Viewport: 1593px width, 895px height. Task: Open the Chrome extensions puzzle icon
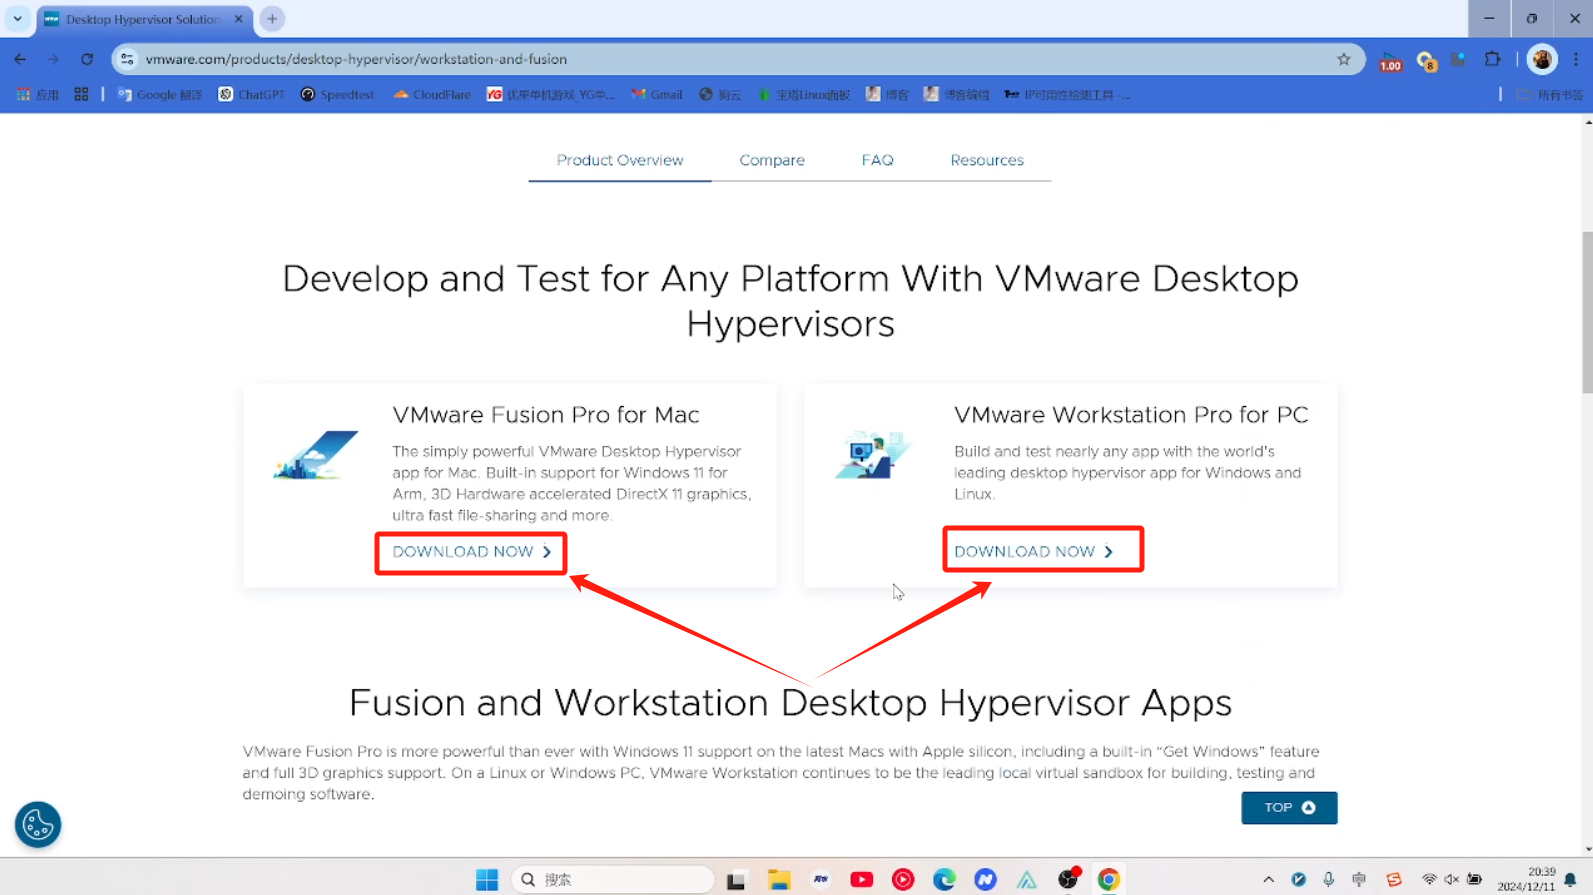click(x=1492, y=59)
